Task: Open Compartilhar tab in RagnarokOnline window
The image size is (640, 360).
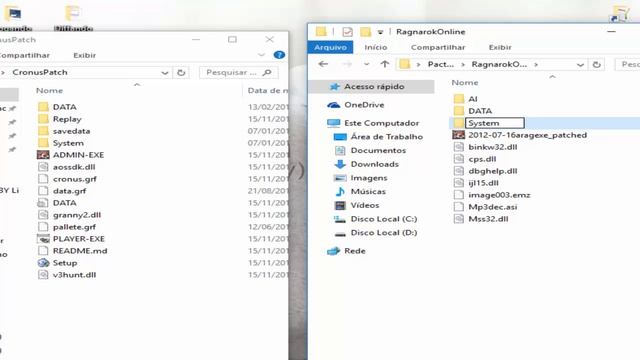Action: click(x=438, y=47)
